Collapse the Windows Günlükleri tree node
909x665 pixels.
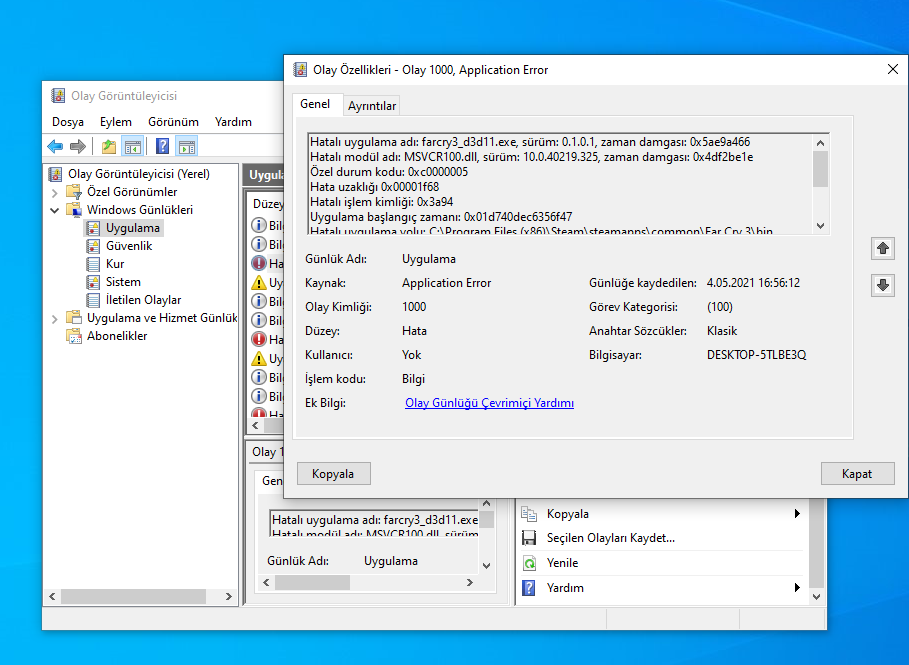[x=54, y=210]
